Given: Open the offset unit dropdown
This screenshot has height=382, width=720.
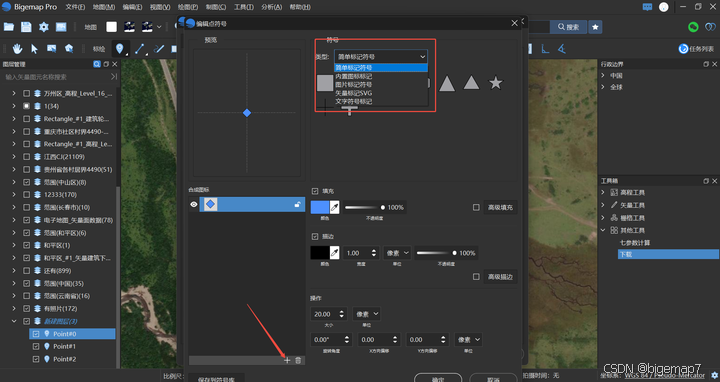Looking at the screenshot, I should (468, 340).
